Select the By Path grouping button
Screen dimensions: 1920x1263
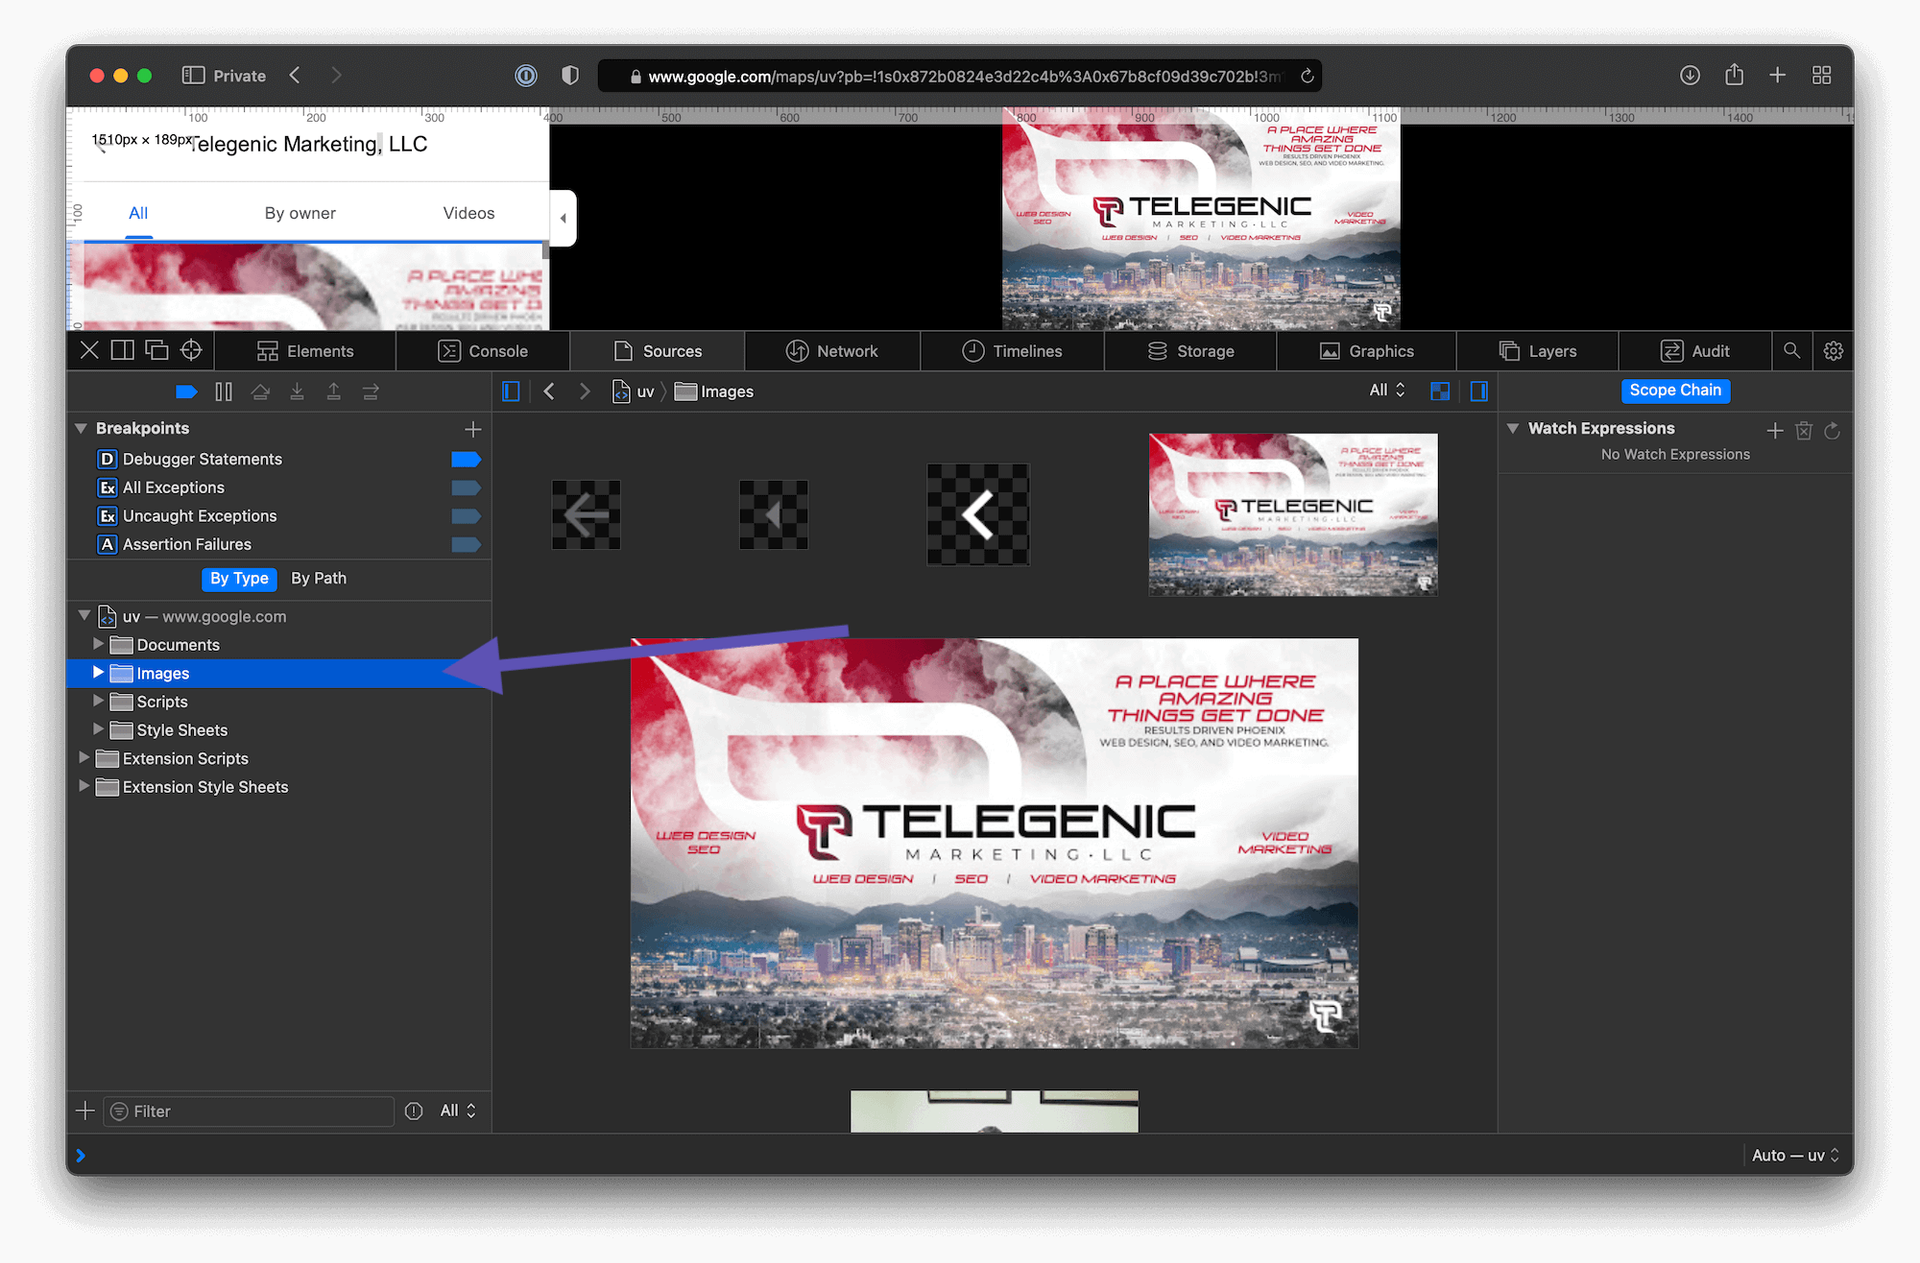tap(318, 578)
